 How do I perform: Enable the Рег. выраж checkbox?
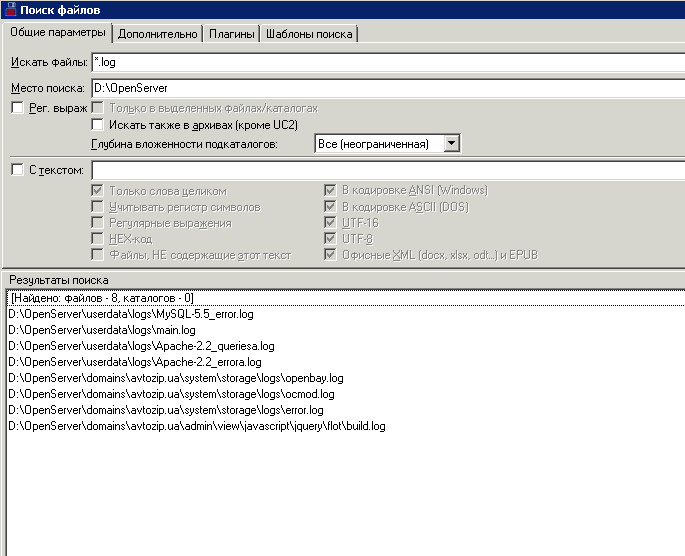[x=17, y=107]
